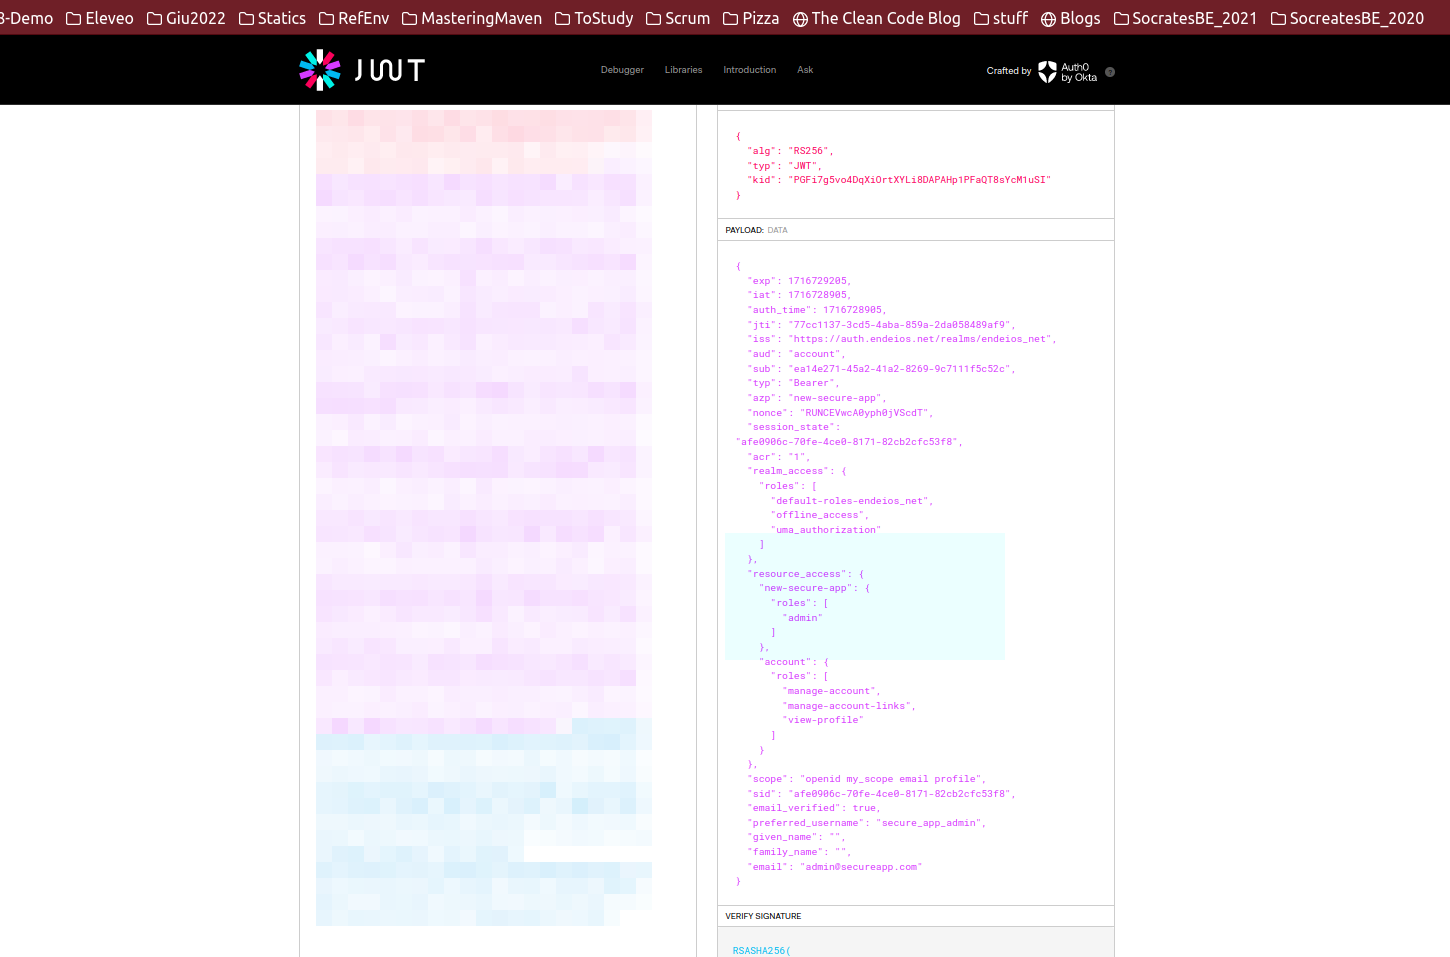Go to the Libraries page
This screenshot has height=957, width=1450.
click(x=683, y=70)
